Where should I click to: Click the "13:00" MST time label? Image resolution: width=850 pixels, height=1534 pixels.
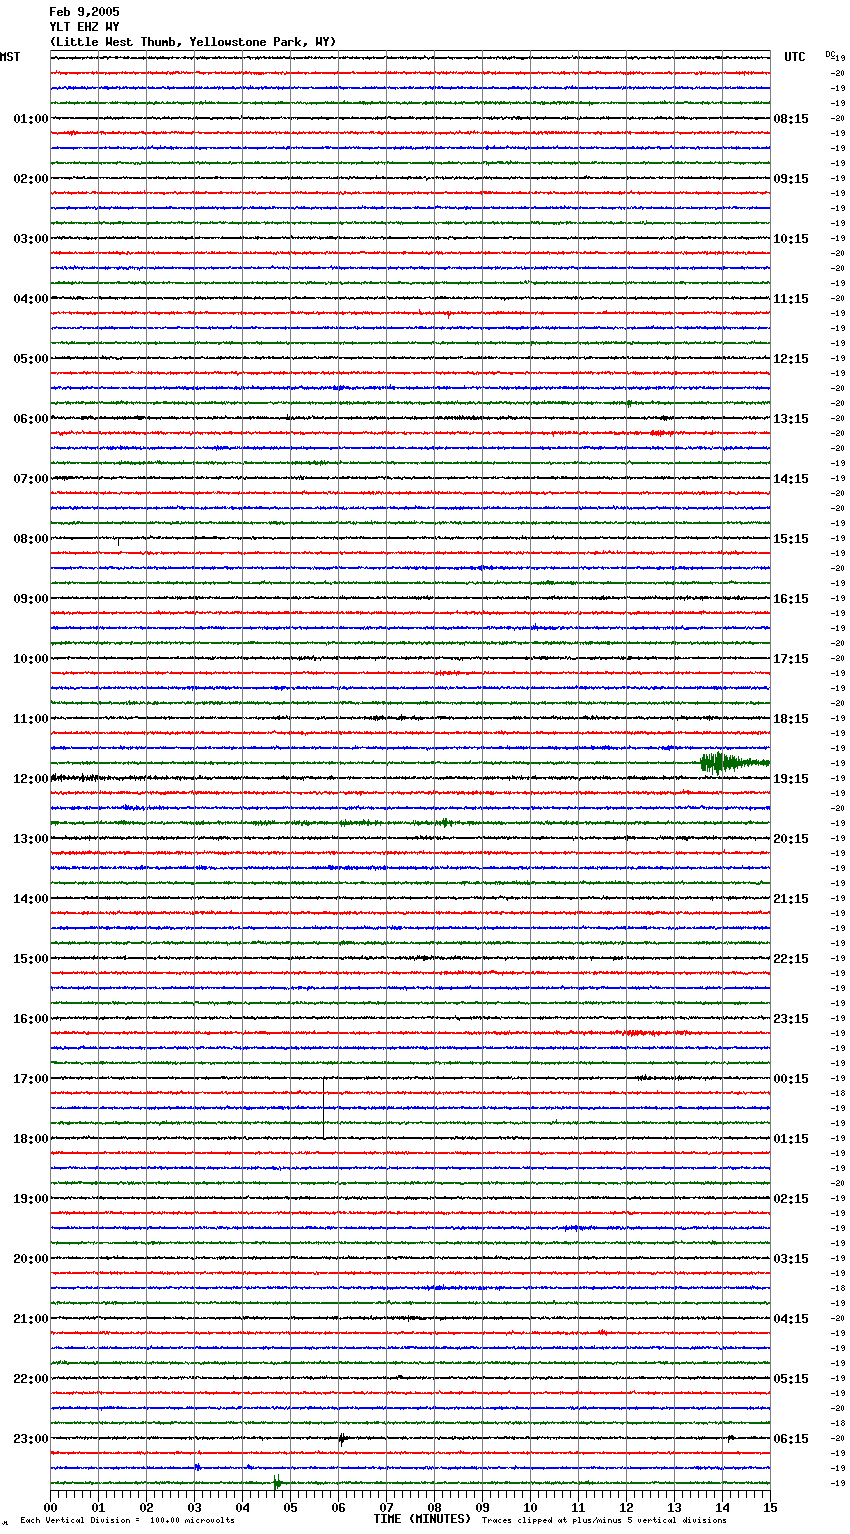point(31,839)
